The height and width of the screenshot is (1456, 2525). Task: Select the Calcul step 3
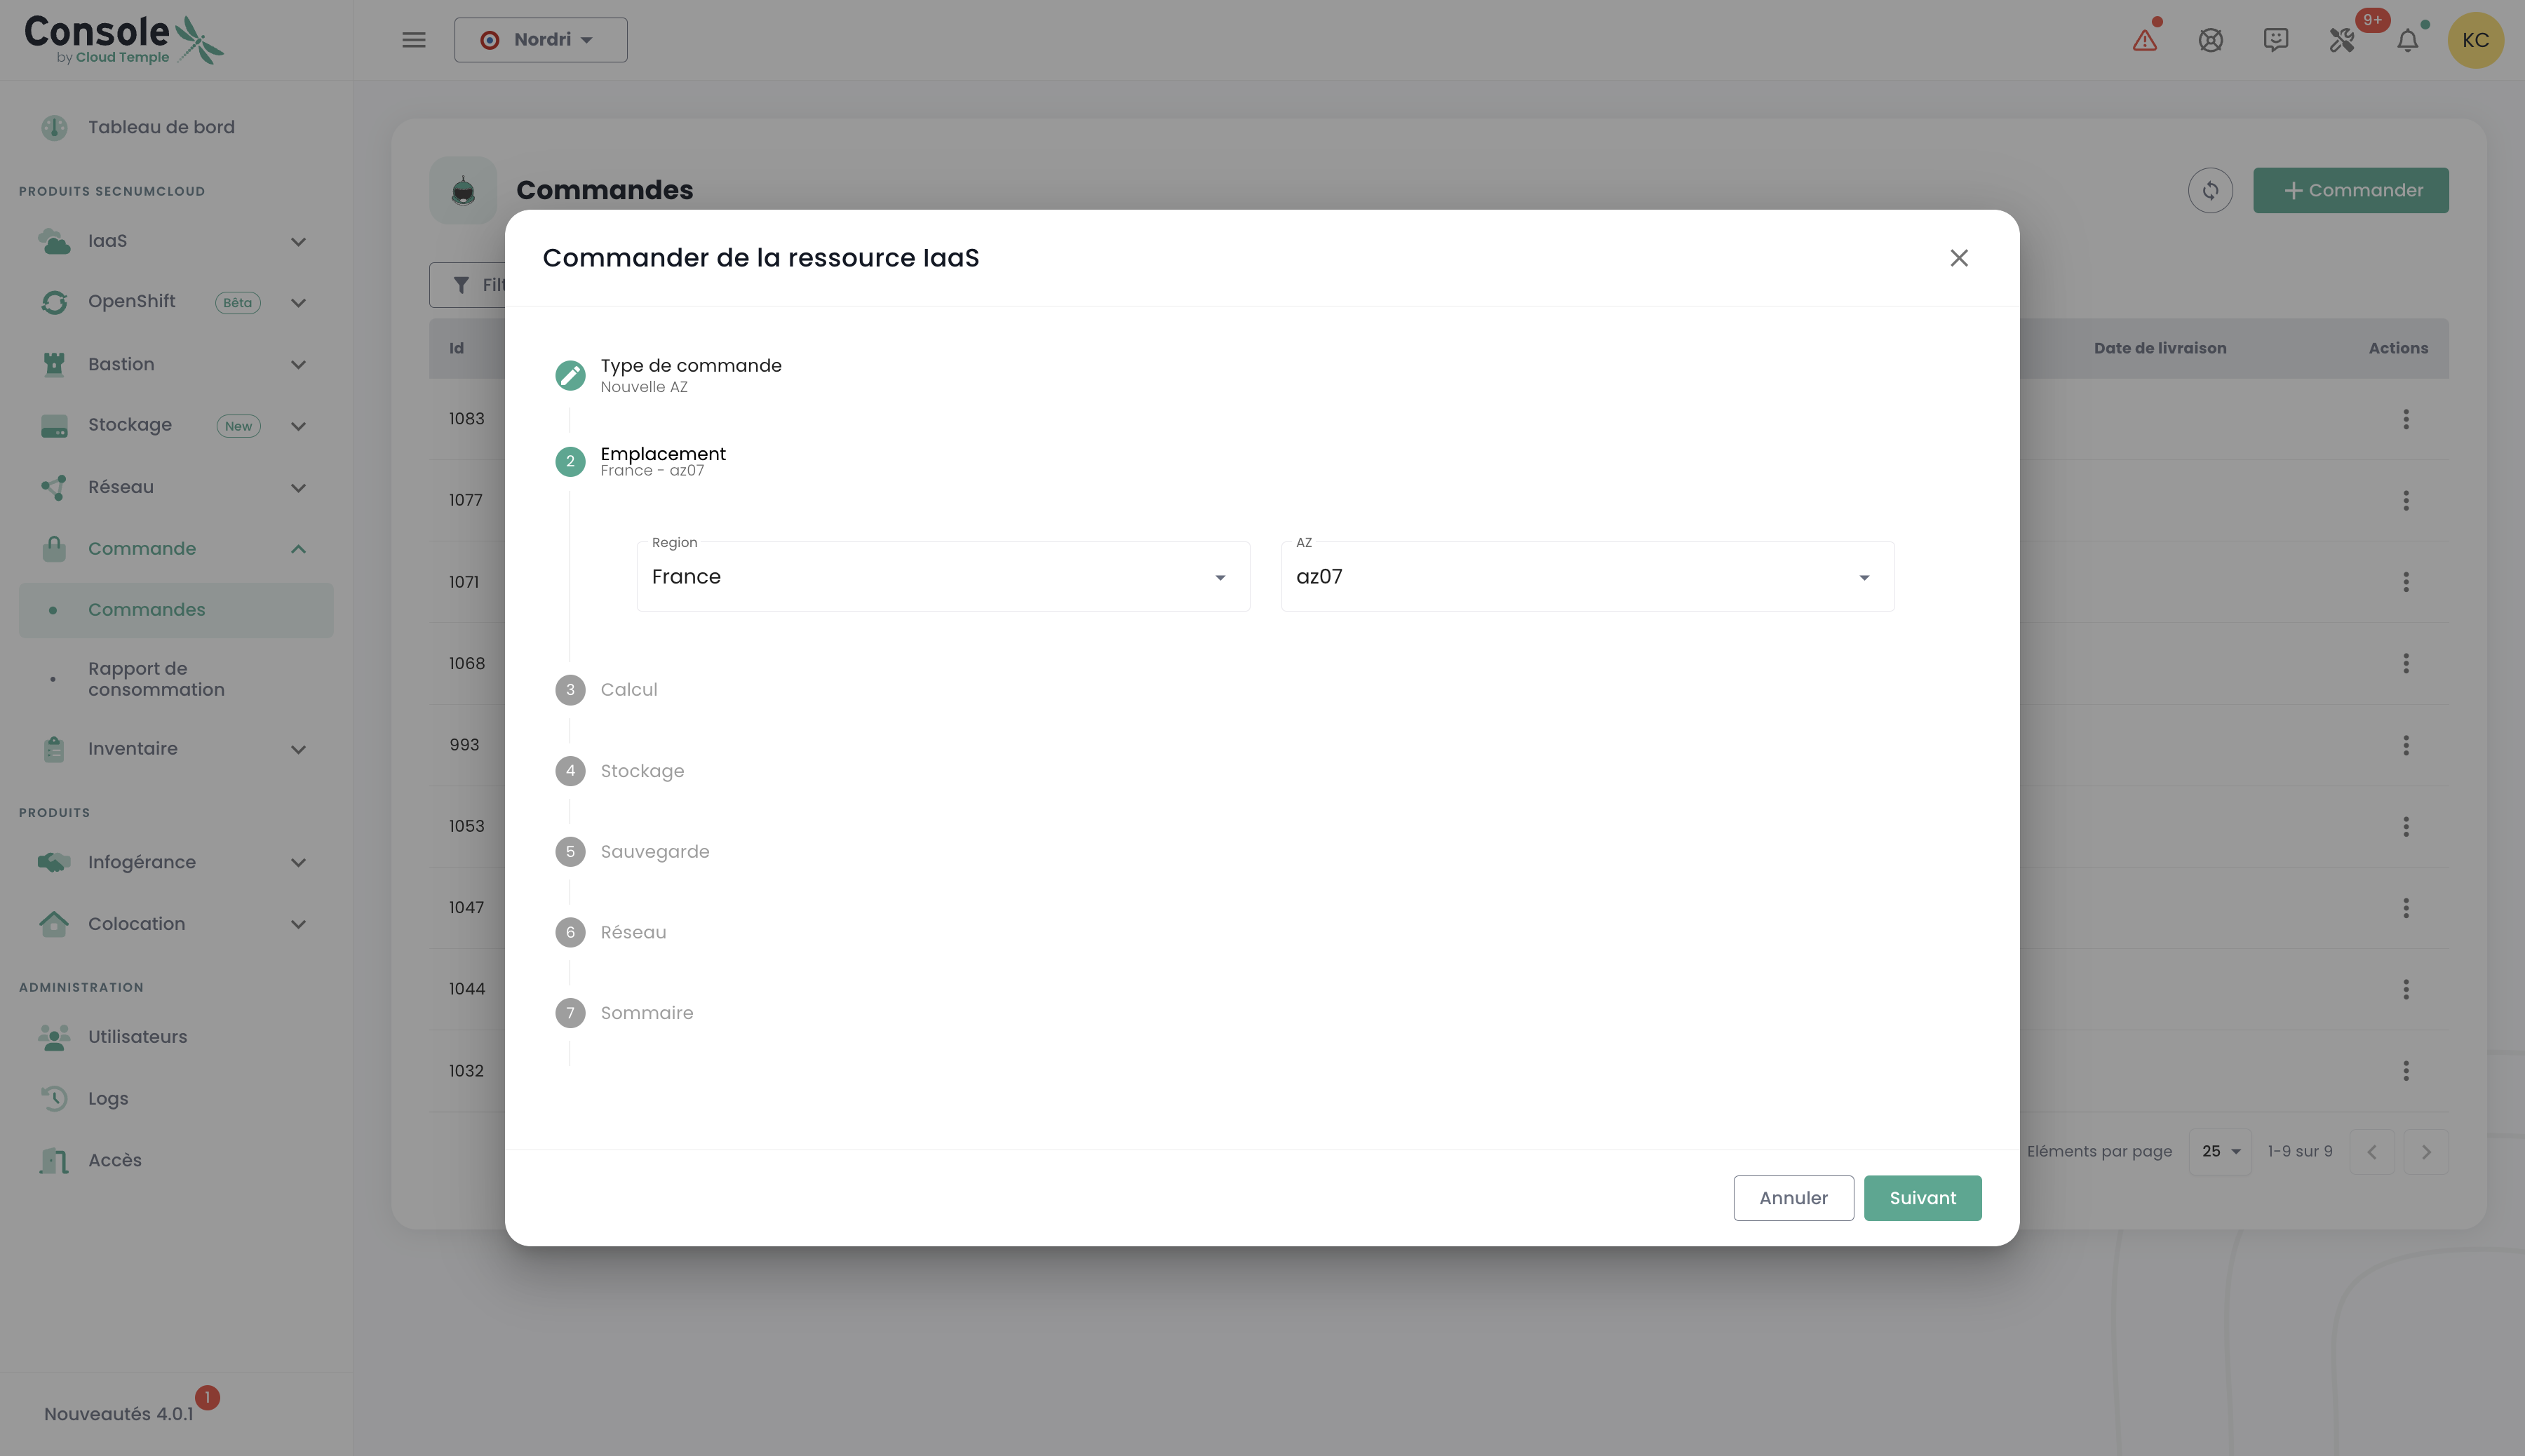point(628,690)
